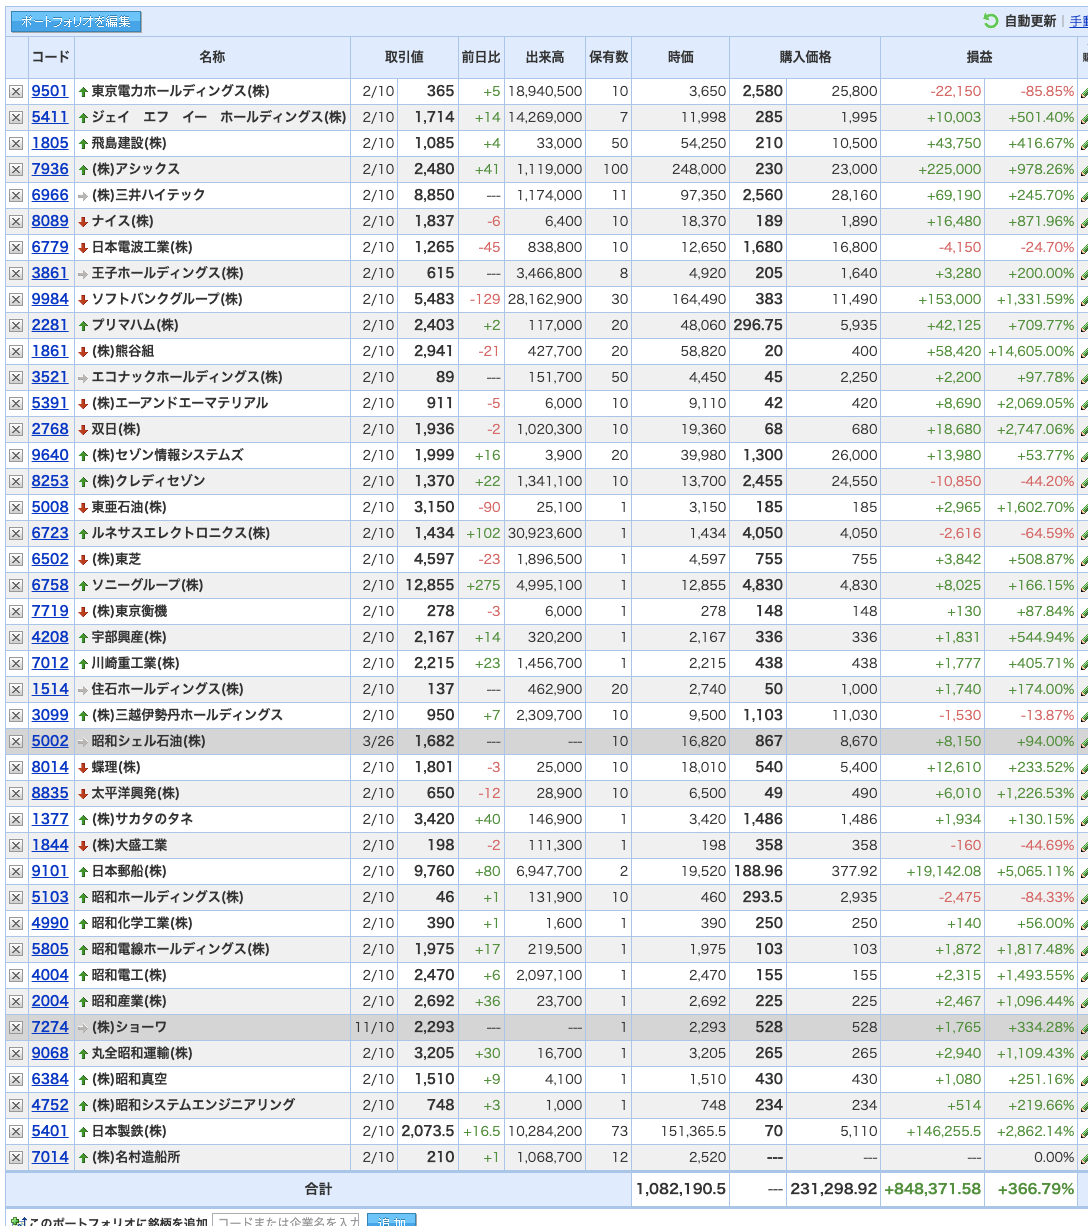This screenshot has width=1088, height=1226.
Task: Delete 1861 熊谷組 using the X icon
Action: [16, 351]
